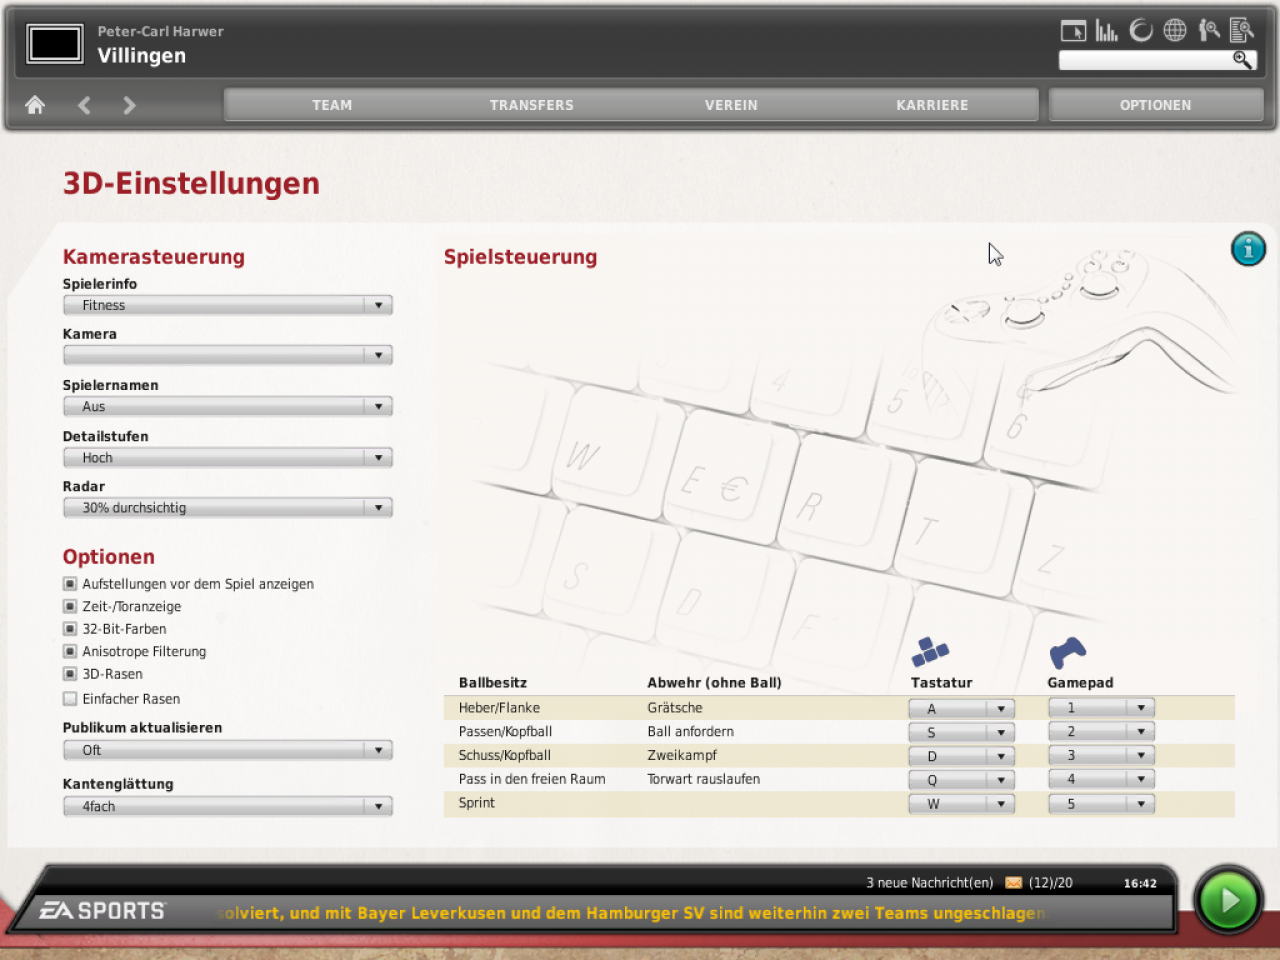Viewport: 1280px width, 960px height.
Task: Open the Radar transparency dropdown
Action: pos(228,508)
